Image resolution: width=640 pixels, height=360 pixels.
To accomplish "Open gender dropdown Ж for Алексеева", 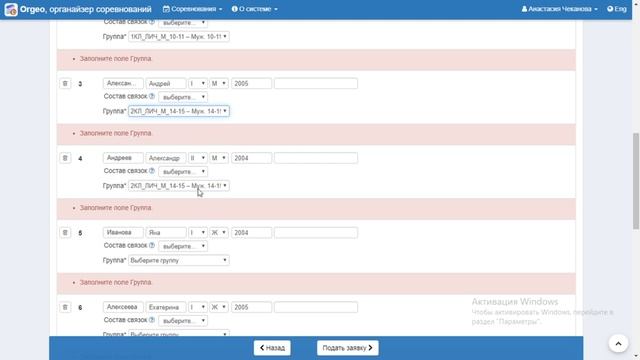I will click(219, 307).
